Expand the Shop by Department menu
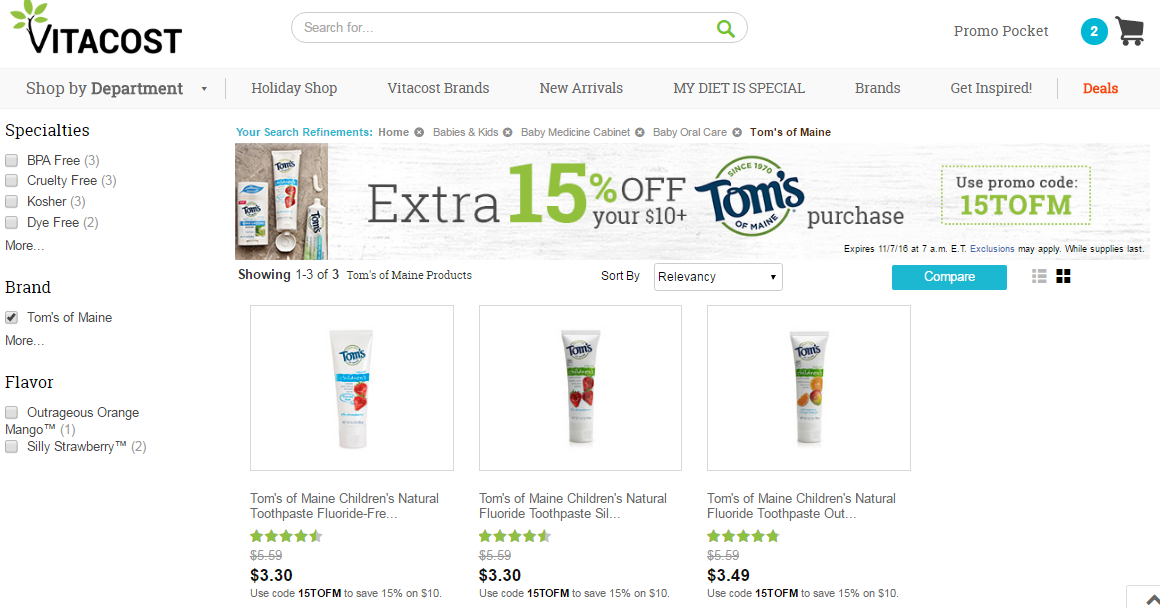1160x608 pixels. point(116,88)
